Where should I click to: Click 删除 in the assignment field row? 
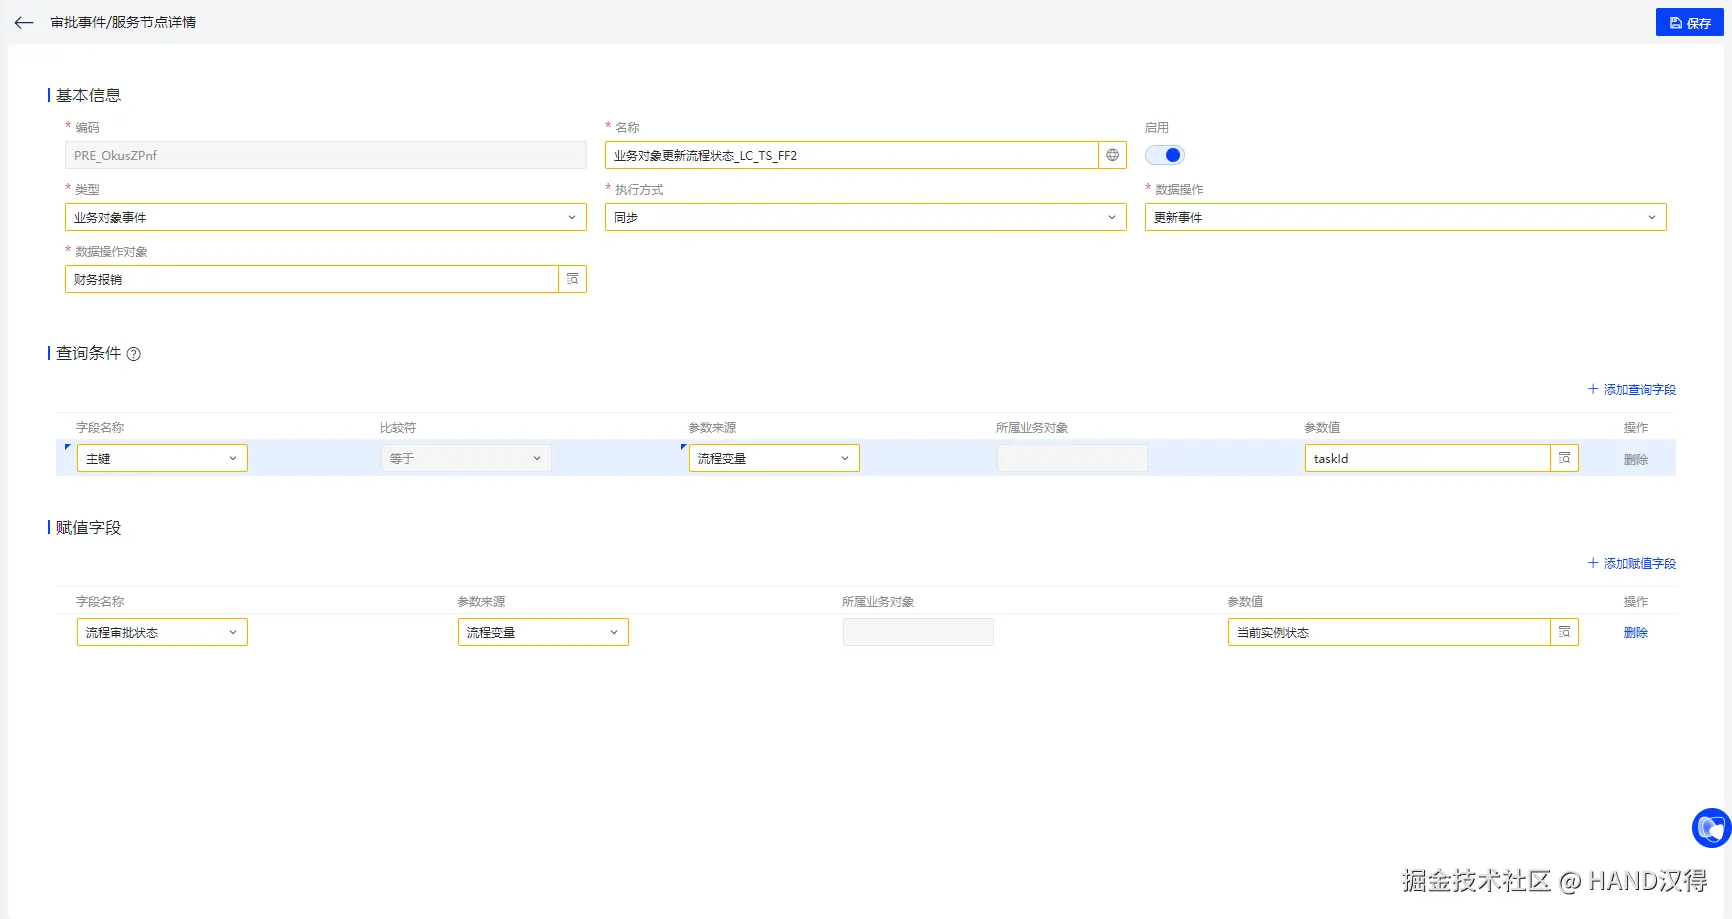coord(1635,632)
